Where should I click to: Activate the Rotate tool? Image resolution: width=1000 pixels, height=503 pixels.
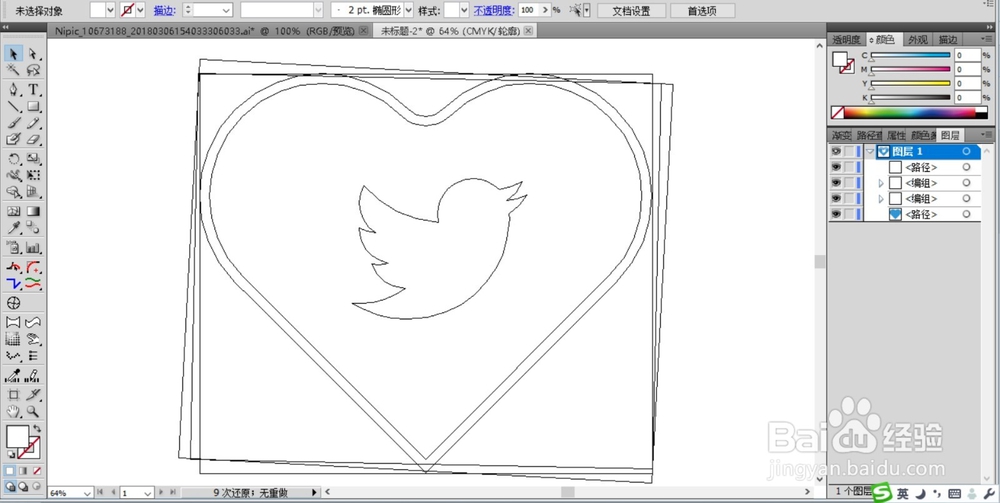pos(13,159)
